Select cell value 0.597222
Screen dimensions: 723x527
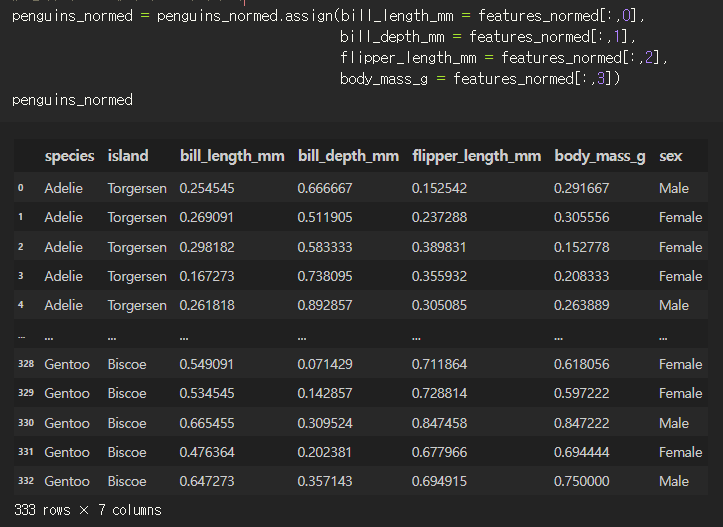(x=581, y=393)
